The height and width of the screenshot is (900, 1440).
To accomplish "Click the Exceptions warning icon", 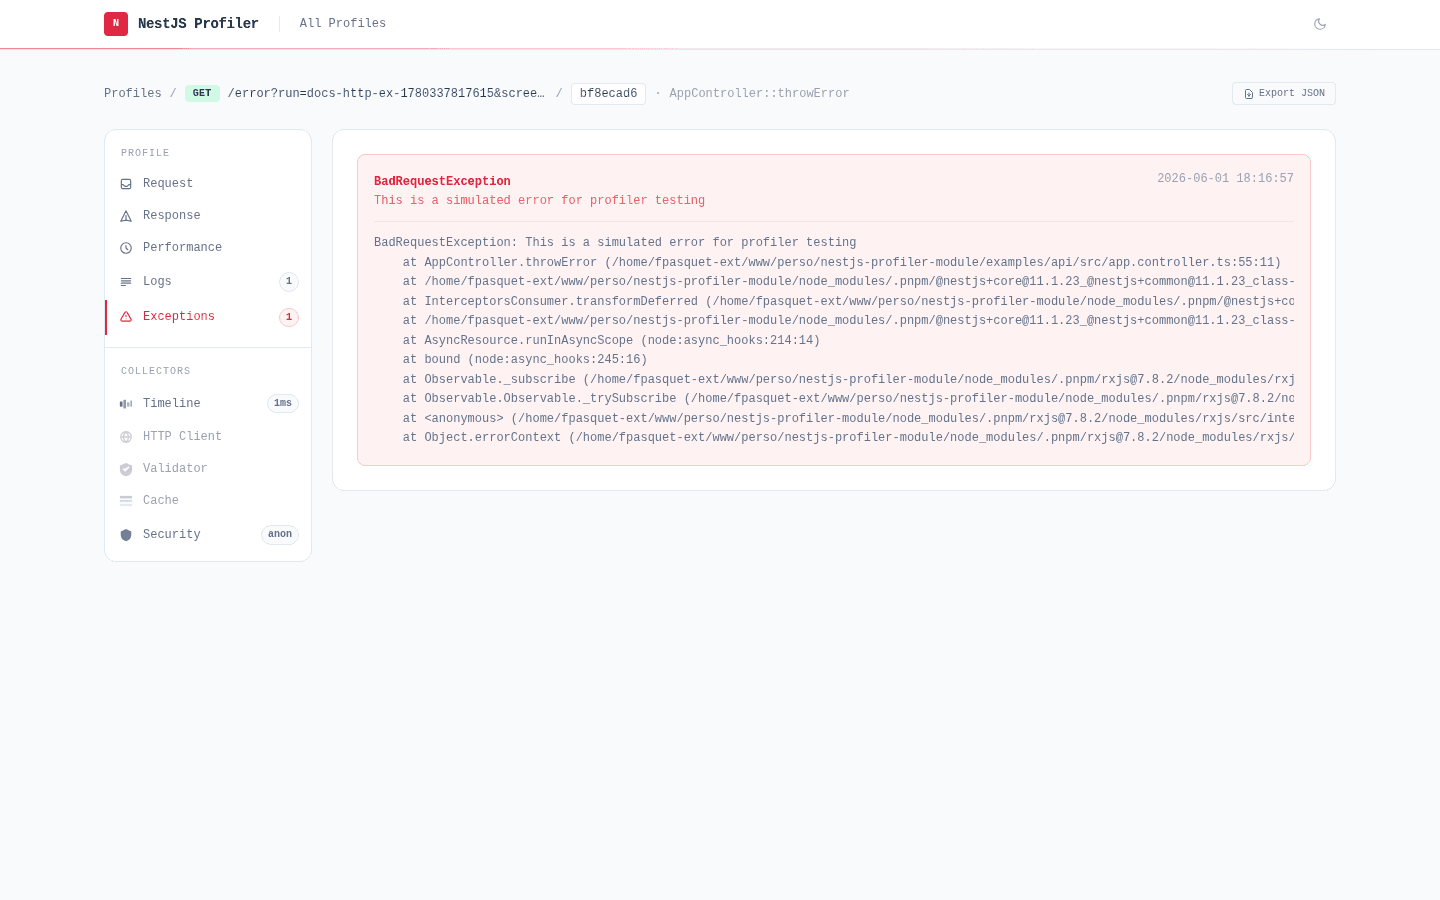I will (x=126, y=317).
